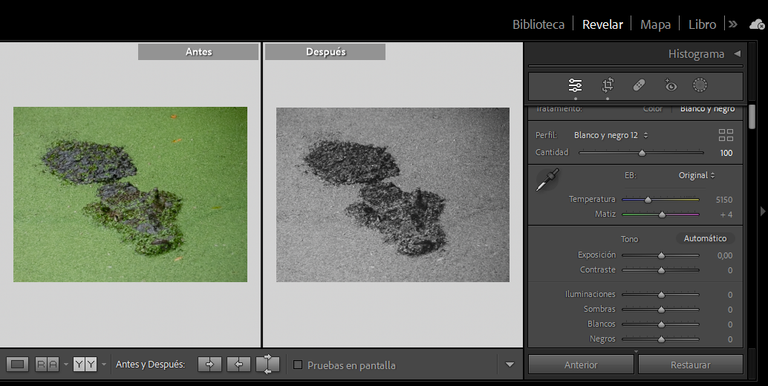The width and height of the screenshot is (768, 386).
Task: Click the Después view label
Action: pyautogui.click(x=326, y=52)
